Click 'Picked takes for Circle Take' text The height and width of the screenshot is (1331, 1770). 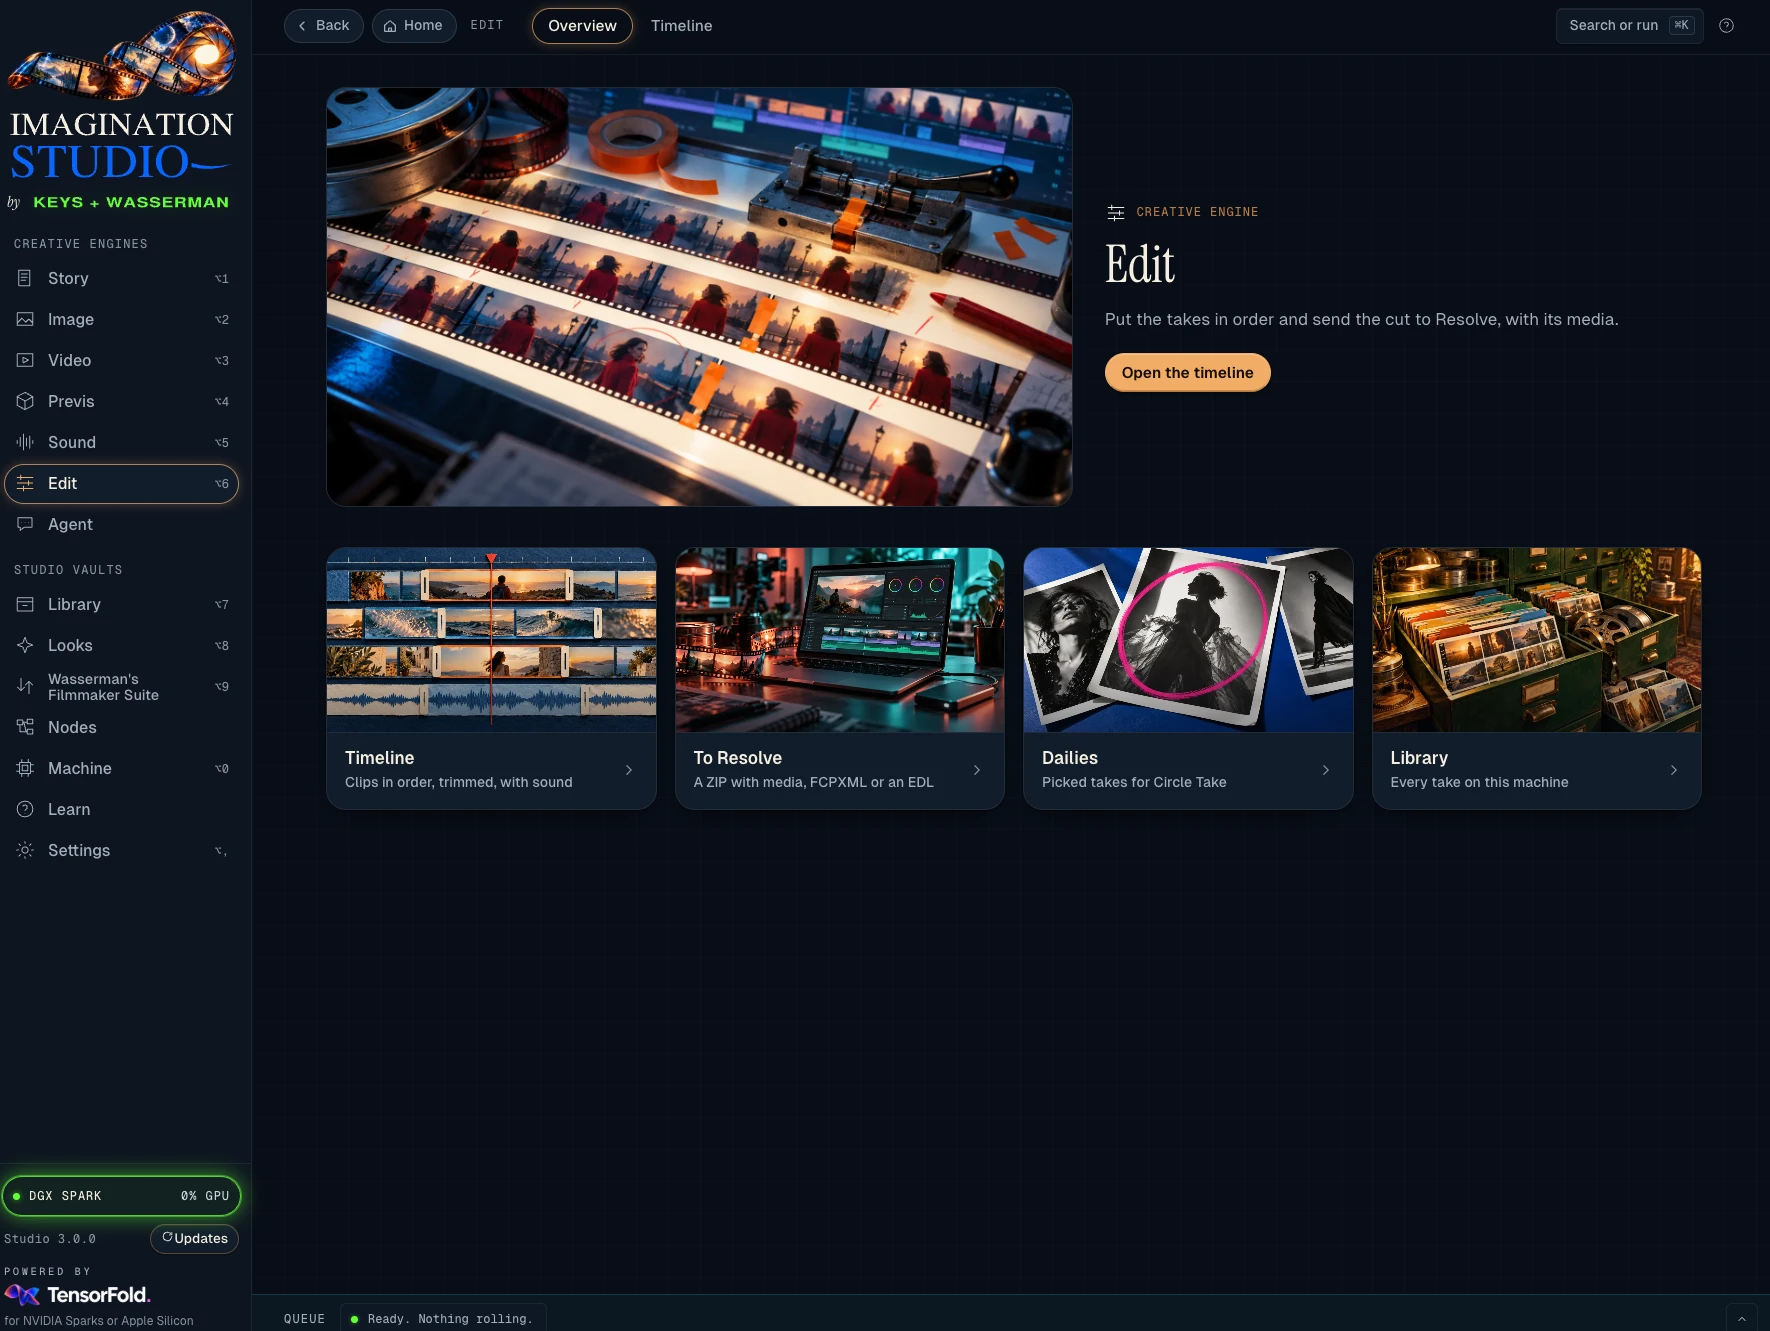(x=1134, y=782)
